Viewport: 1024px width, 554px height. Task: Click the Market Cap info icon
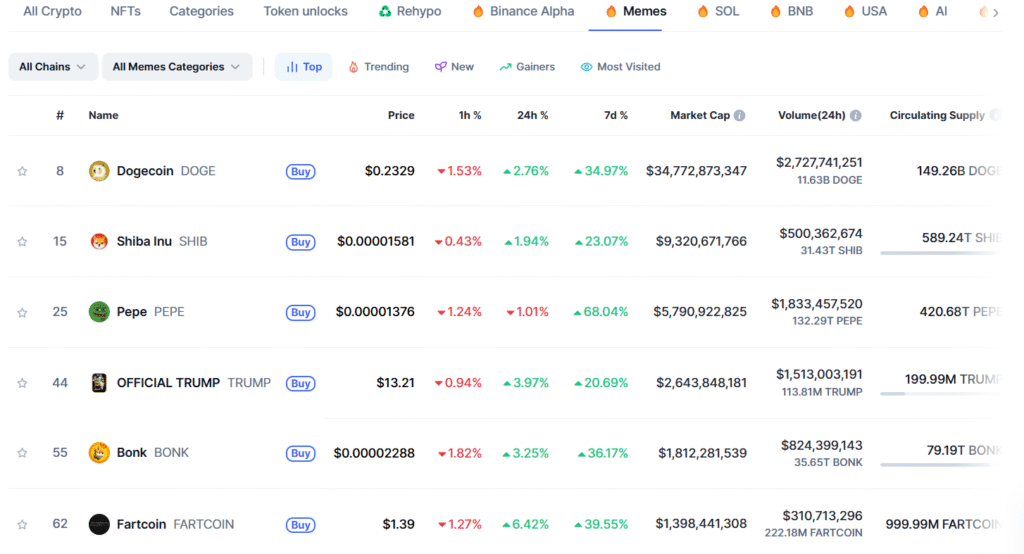click(x=739, y=116)
